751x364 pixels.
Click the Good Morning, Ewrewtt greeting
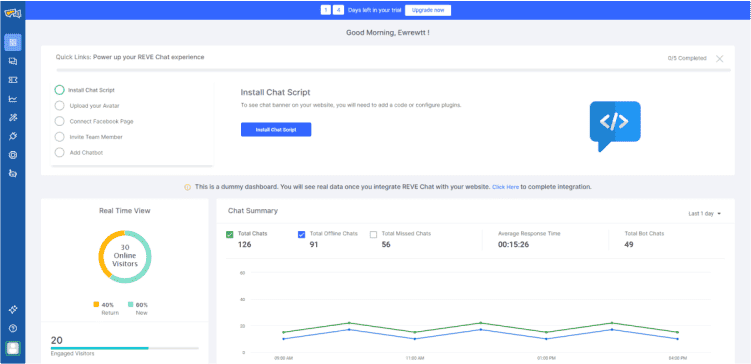(x=388, y=33)
